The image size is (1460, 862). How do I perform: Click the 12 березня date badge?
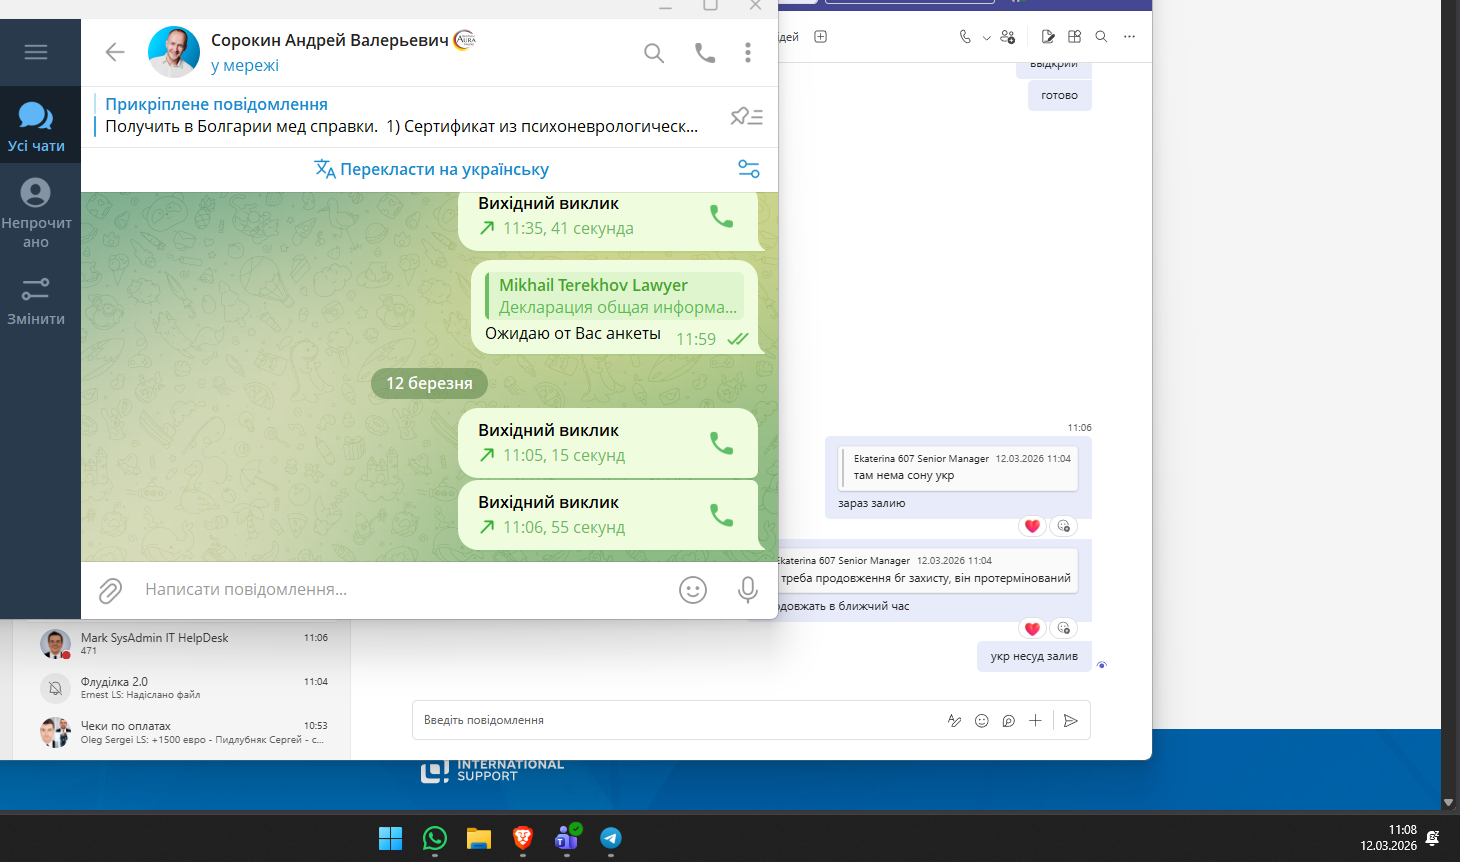coord(429,383)
